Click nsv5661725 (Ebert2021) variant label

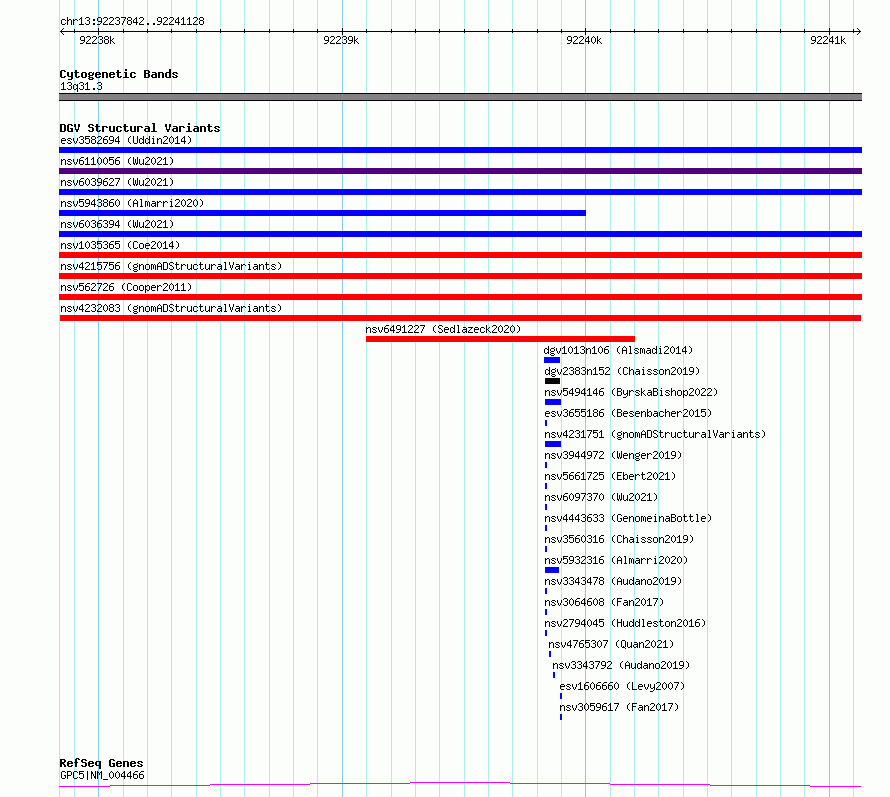pos(610,476)
